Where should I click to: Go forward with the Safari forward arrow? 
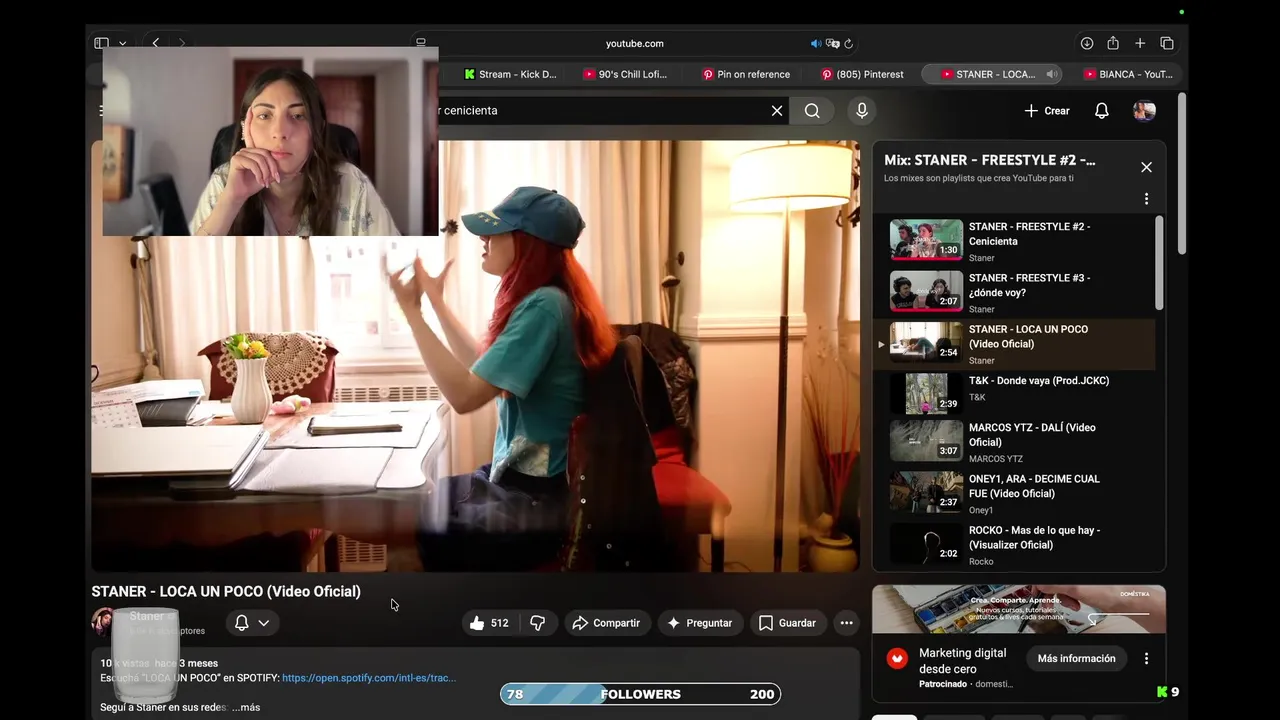pos(181,43)
